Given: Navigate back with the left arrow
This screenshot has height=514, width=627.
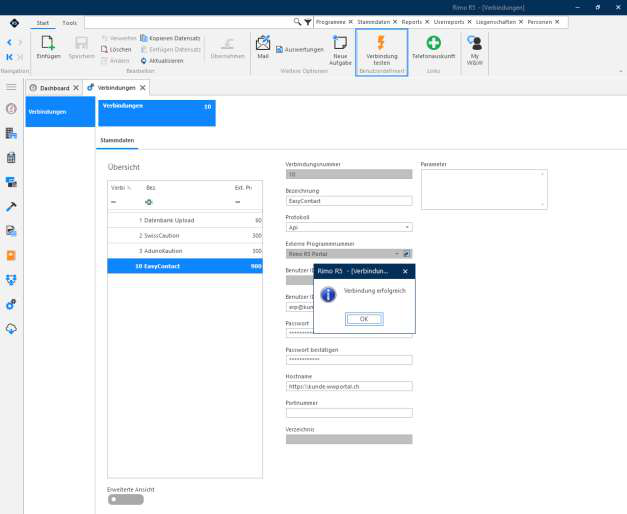Looking at the screenshot, I should tap(9, 42).
